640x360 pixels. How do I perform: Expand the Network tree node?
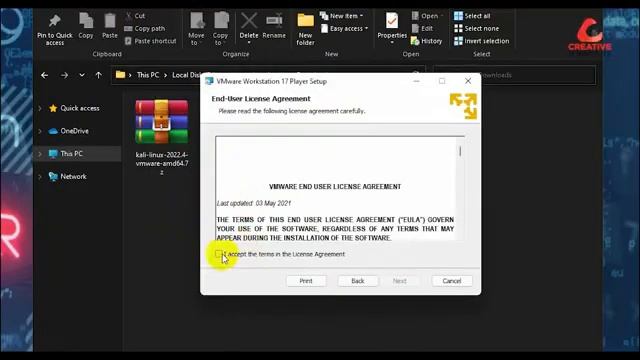(40, 176)
